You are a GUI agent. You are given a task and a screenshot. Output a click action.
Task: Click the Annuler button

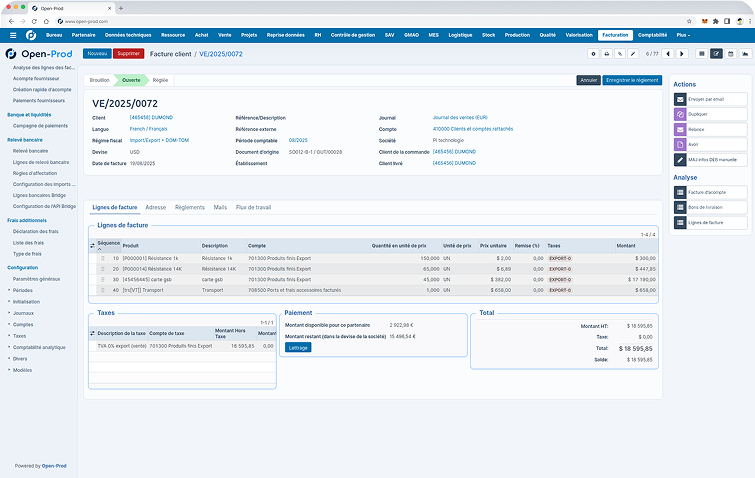point(588,80)
